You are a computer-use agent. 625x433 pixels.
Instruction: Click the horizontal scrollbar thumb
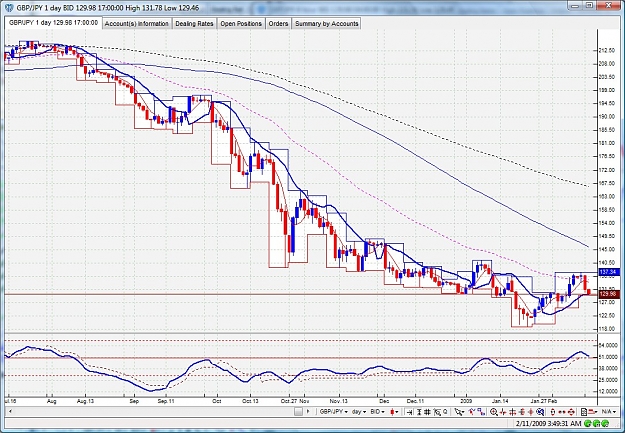click(298, 412)
